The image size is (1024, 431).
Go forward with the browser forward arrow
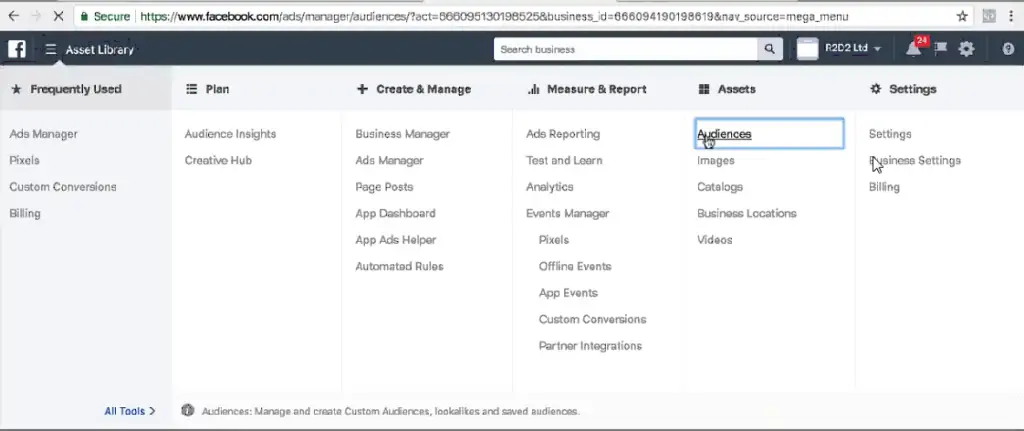point(35,16)
